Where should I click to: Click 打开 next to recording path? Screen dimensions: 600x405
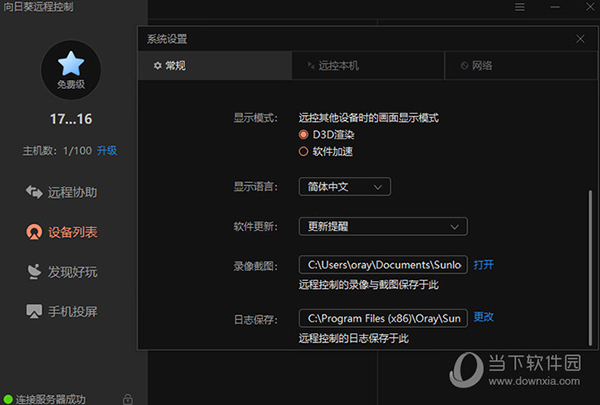coord(484,265)
